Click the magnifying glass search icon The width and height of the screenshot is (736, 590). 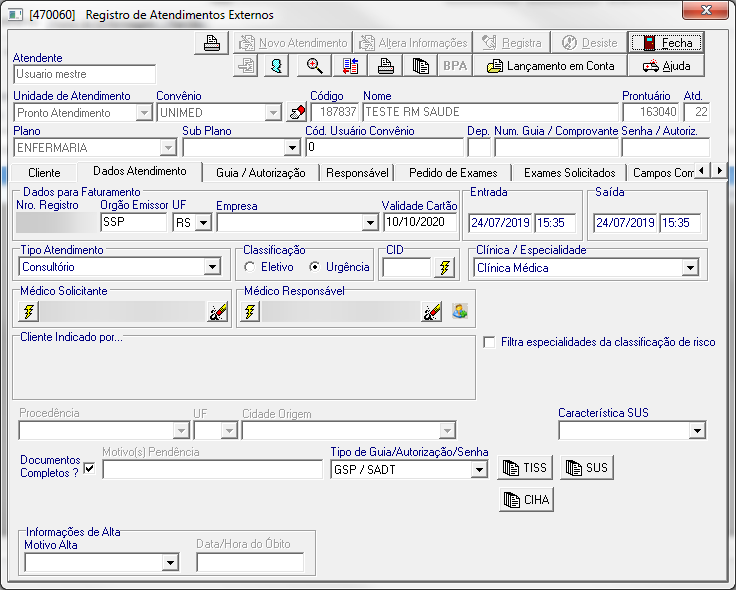tap(314, 66)
